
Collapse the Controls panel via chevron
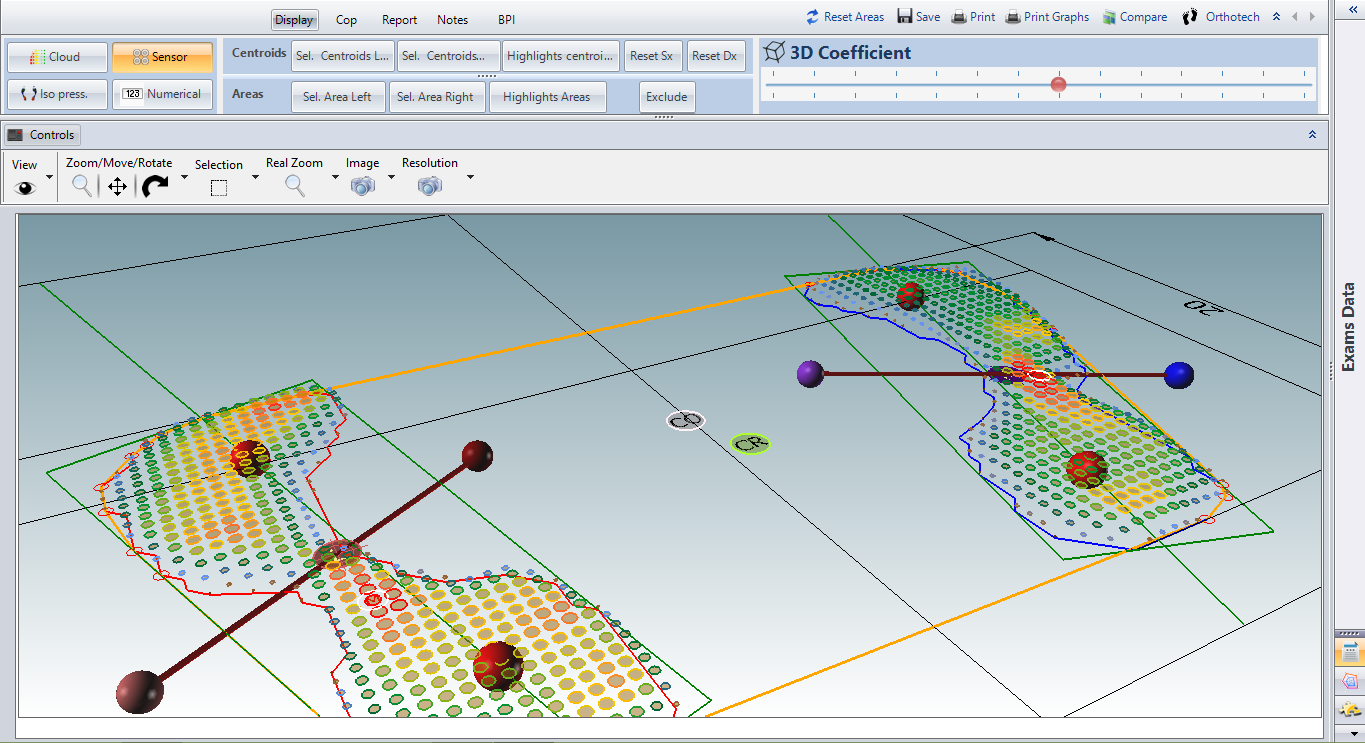[1313, 134]
